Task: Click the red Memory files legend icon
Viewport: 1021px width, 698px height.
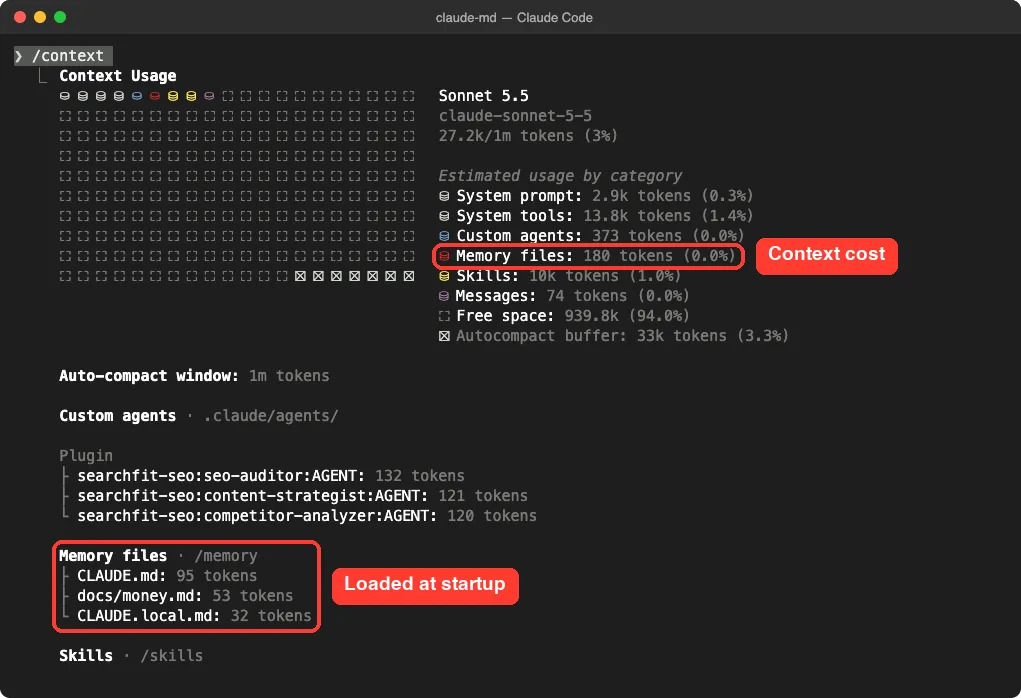Action: click(x=444, y=257)
